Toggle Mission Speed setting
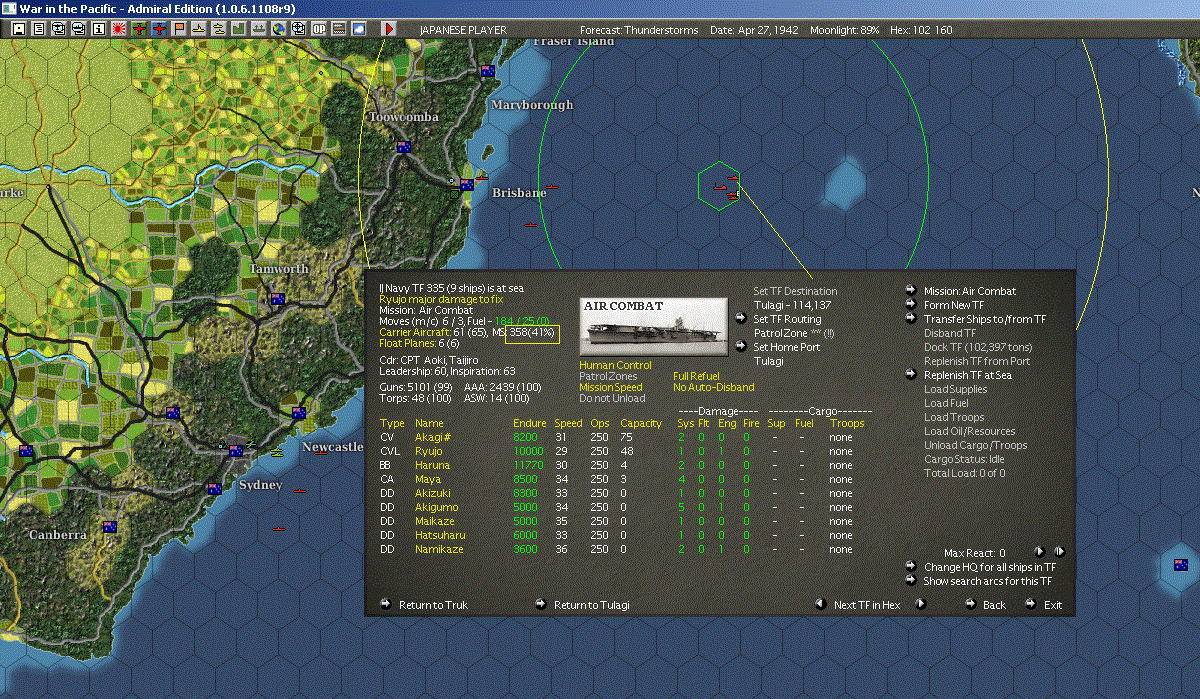The image size is (1200, 699). 610,387
